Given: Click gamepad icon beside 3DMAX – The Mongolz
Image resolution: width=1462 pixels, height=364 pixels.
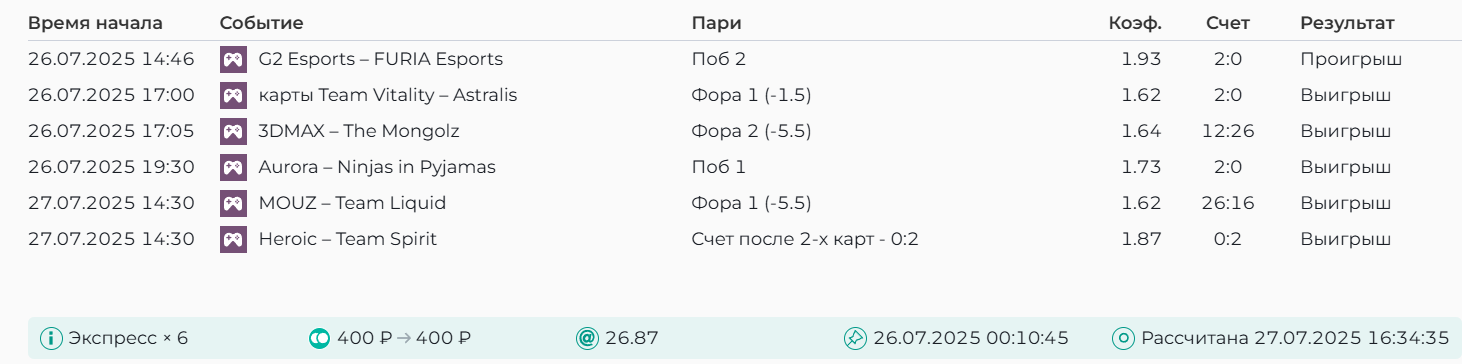Looking at the screenshot, I should point(233,131).
